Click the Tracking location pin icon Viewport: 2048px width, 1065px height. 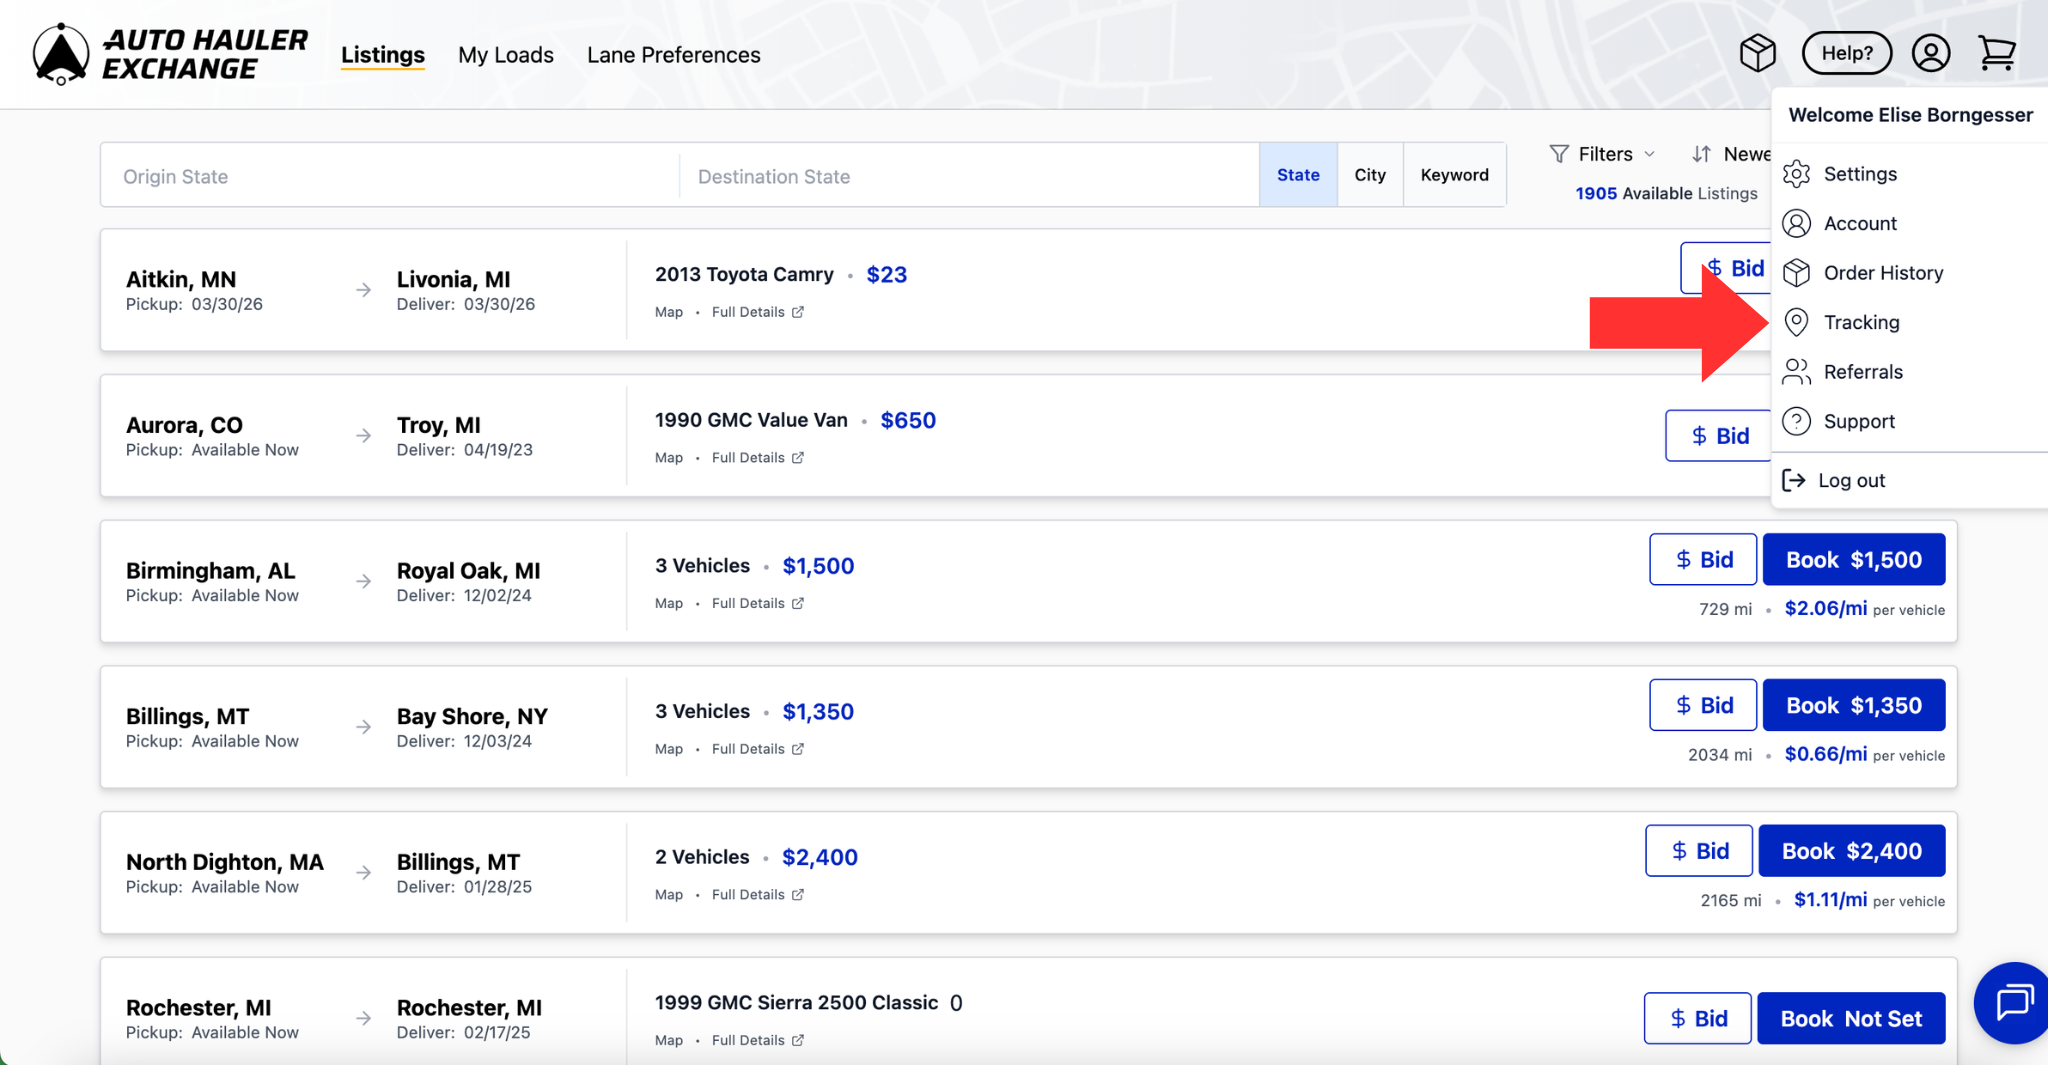click(1797, 322)
